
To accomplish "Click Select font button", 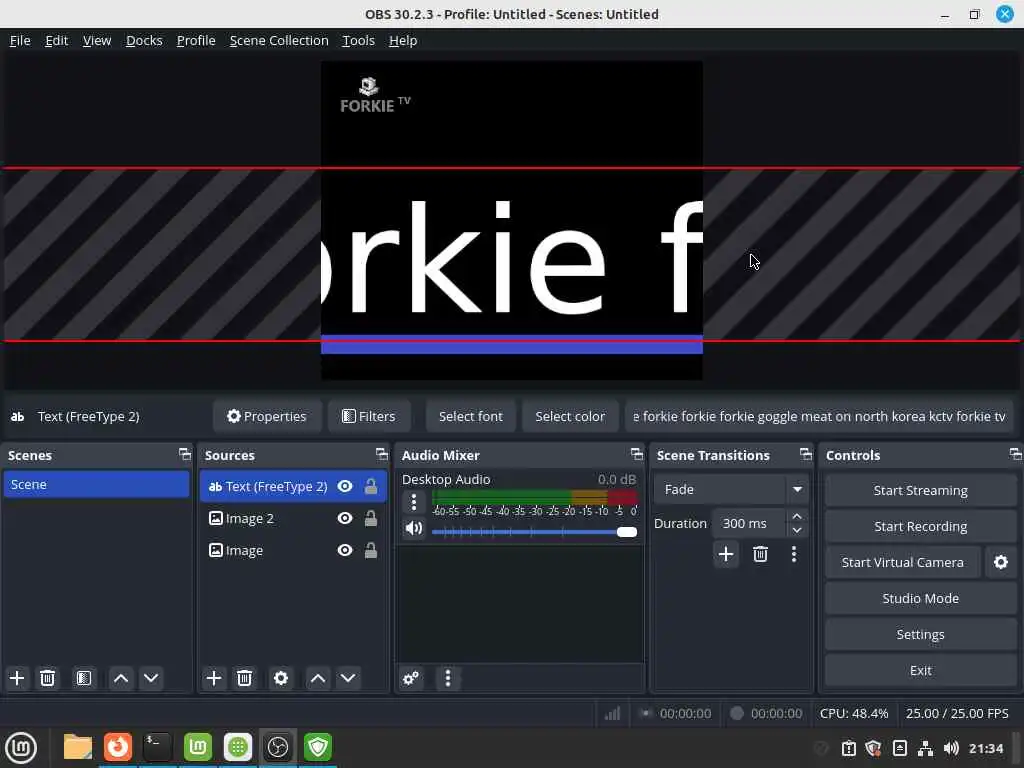I will [470, 416].
